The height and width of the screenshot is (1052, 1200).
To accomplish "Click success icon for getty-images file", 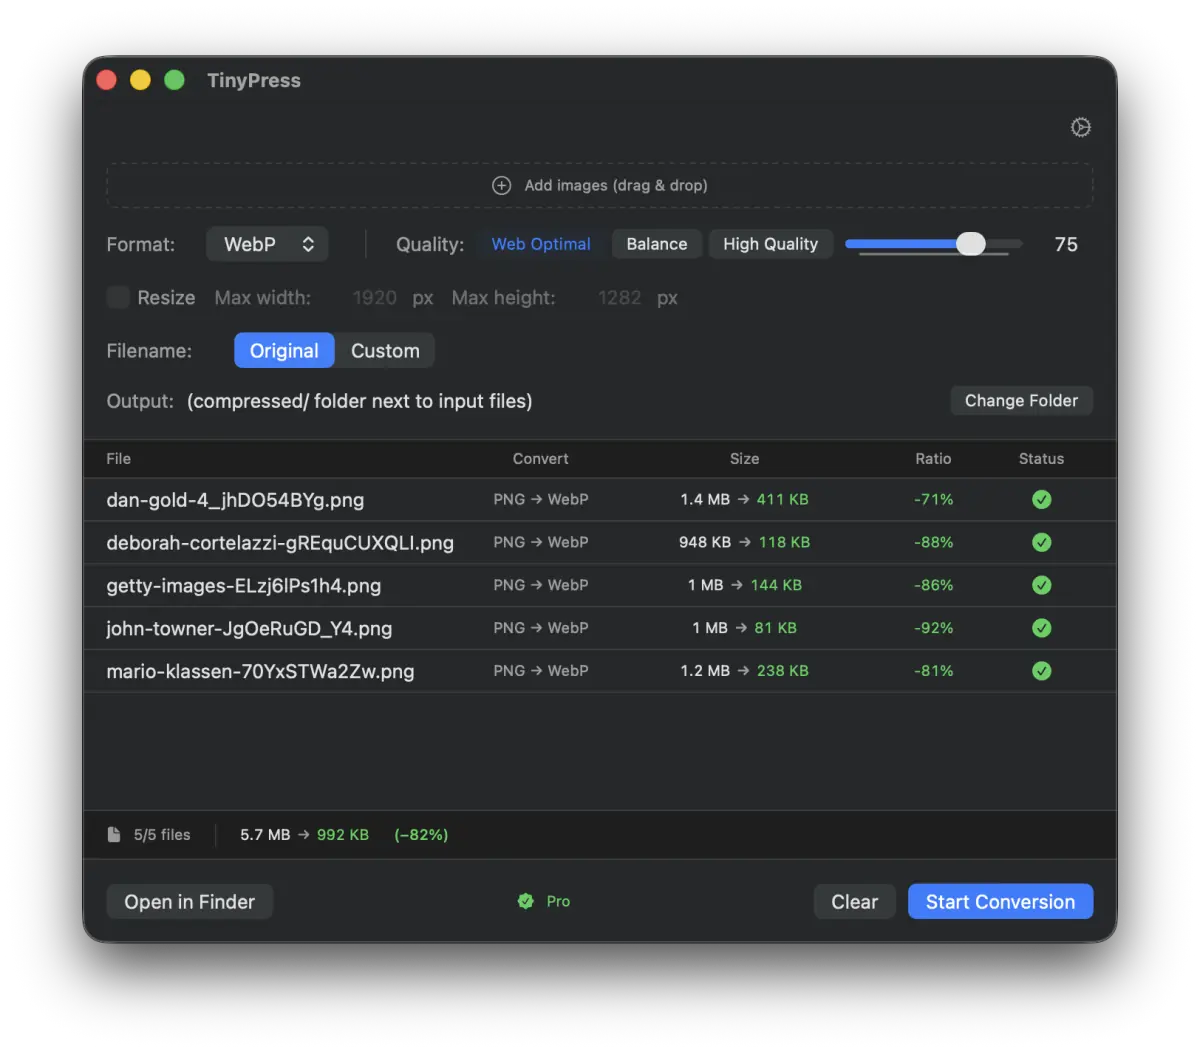I will click(1041, 585).
